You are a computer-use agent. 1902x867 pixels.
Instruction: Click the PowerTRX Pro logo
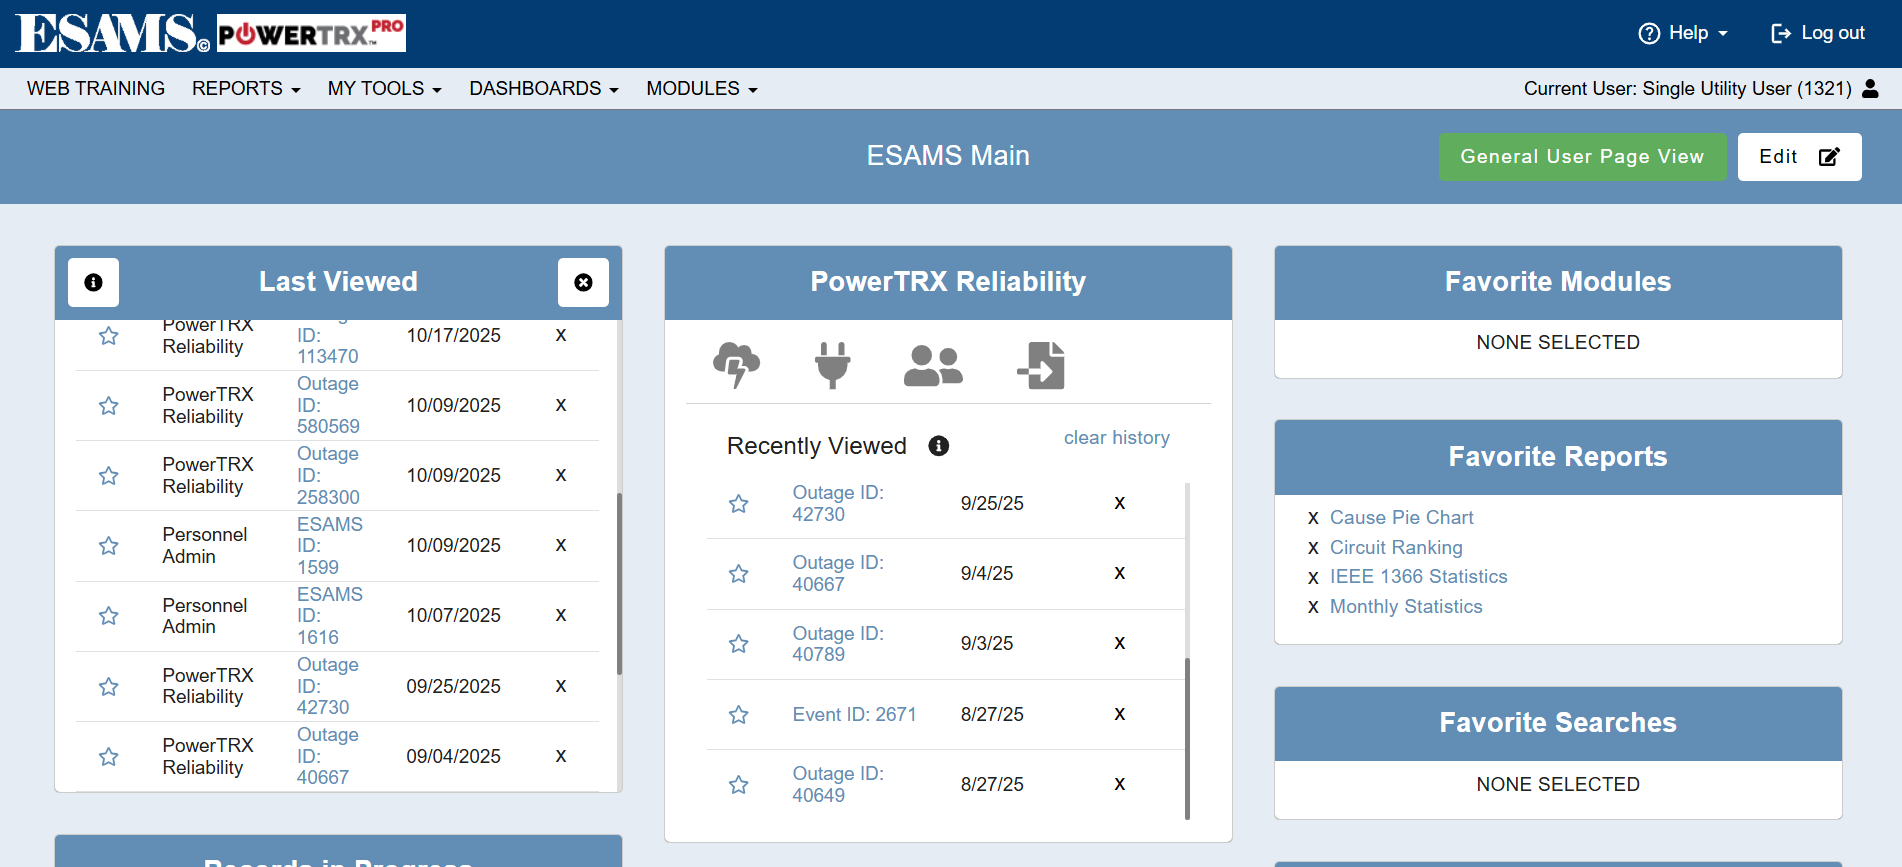pos(311,34)
